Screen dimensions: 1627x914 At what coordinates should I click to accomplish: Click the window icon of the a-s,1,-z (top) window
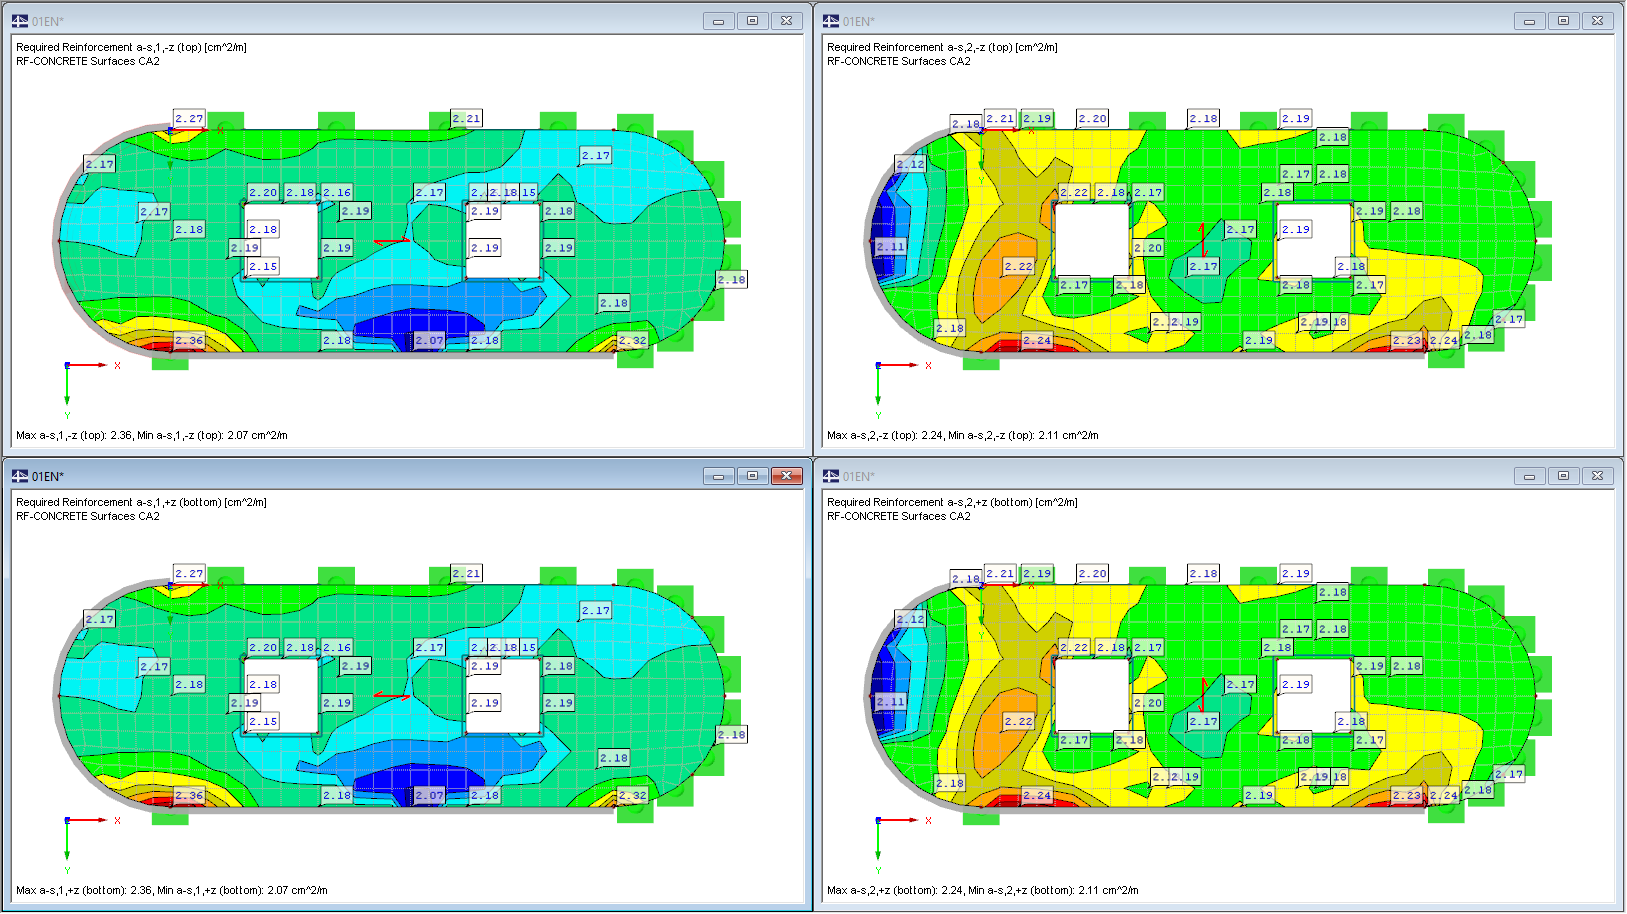(20, 21)
